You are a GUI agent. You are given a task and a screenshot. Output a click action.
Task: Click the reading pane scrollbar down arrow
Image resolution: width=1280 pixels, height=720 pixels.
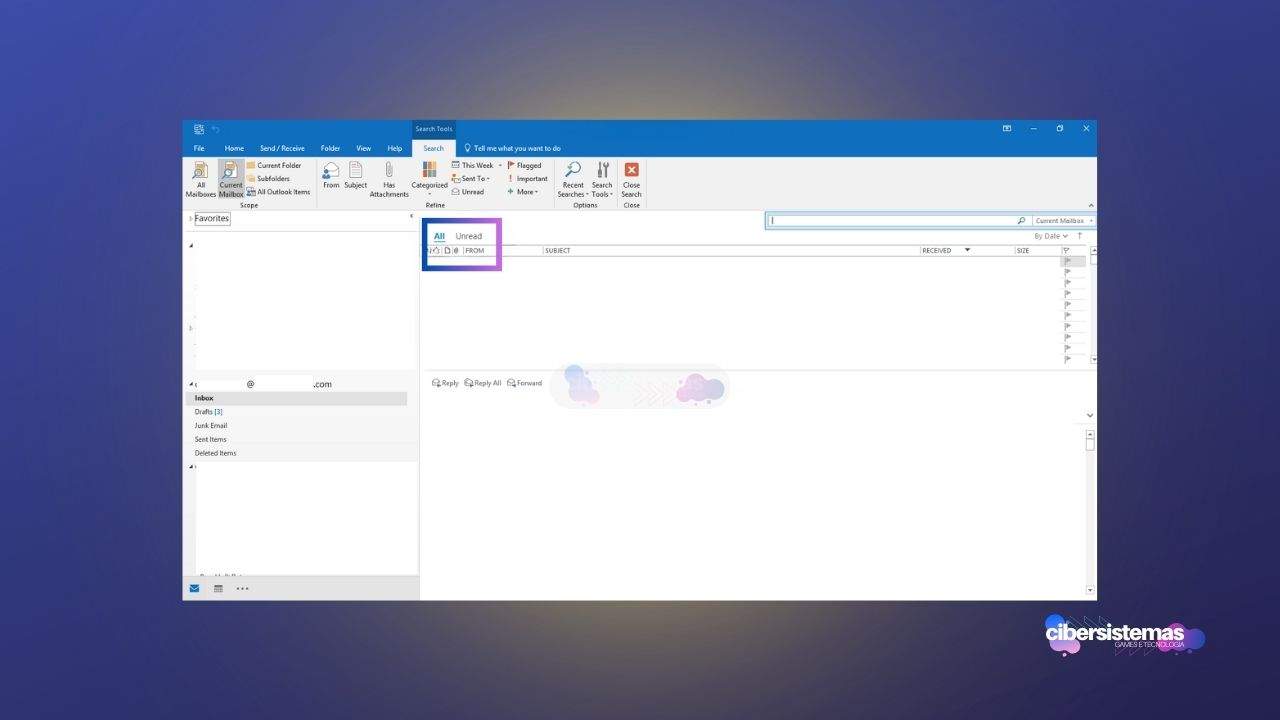click(x=1090, y=591)
